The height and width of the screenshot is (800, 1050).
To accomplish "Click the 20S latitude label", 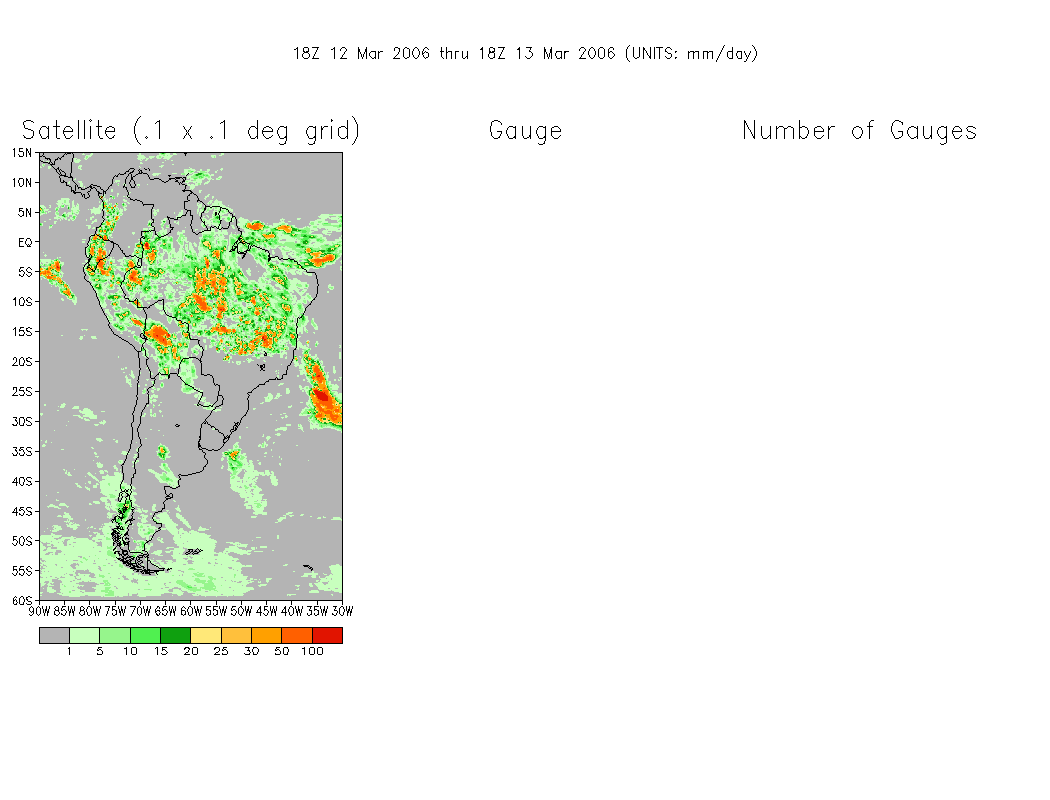I will point(21,362).
